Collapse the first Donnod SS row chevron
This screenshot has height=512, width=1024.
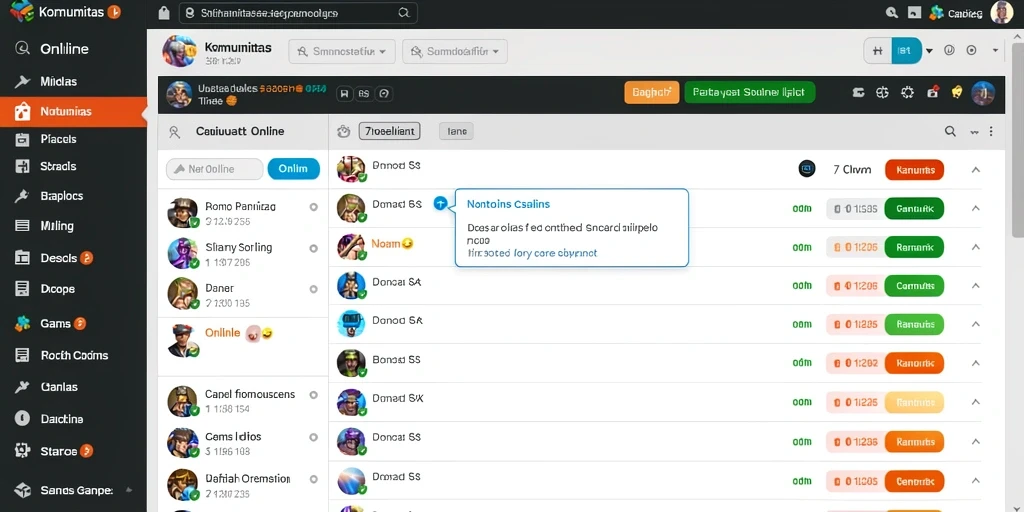tap(976, 170)
